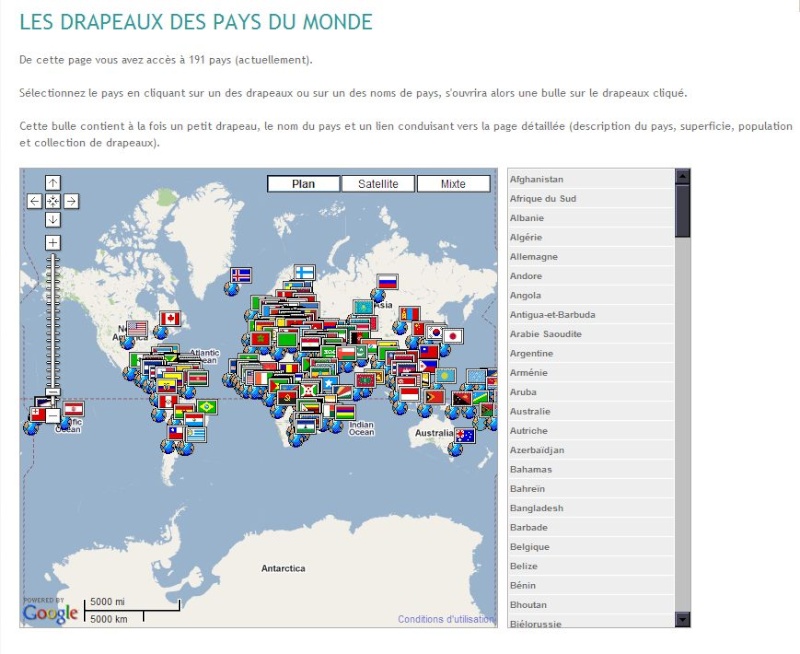The image size is (800, 654).
Task: Choose Bangladesh from the country list
Action: (591, 509)
